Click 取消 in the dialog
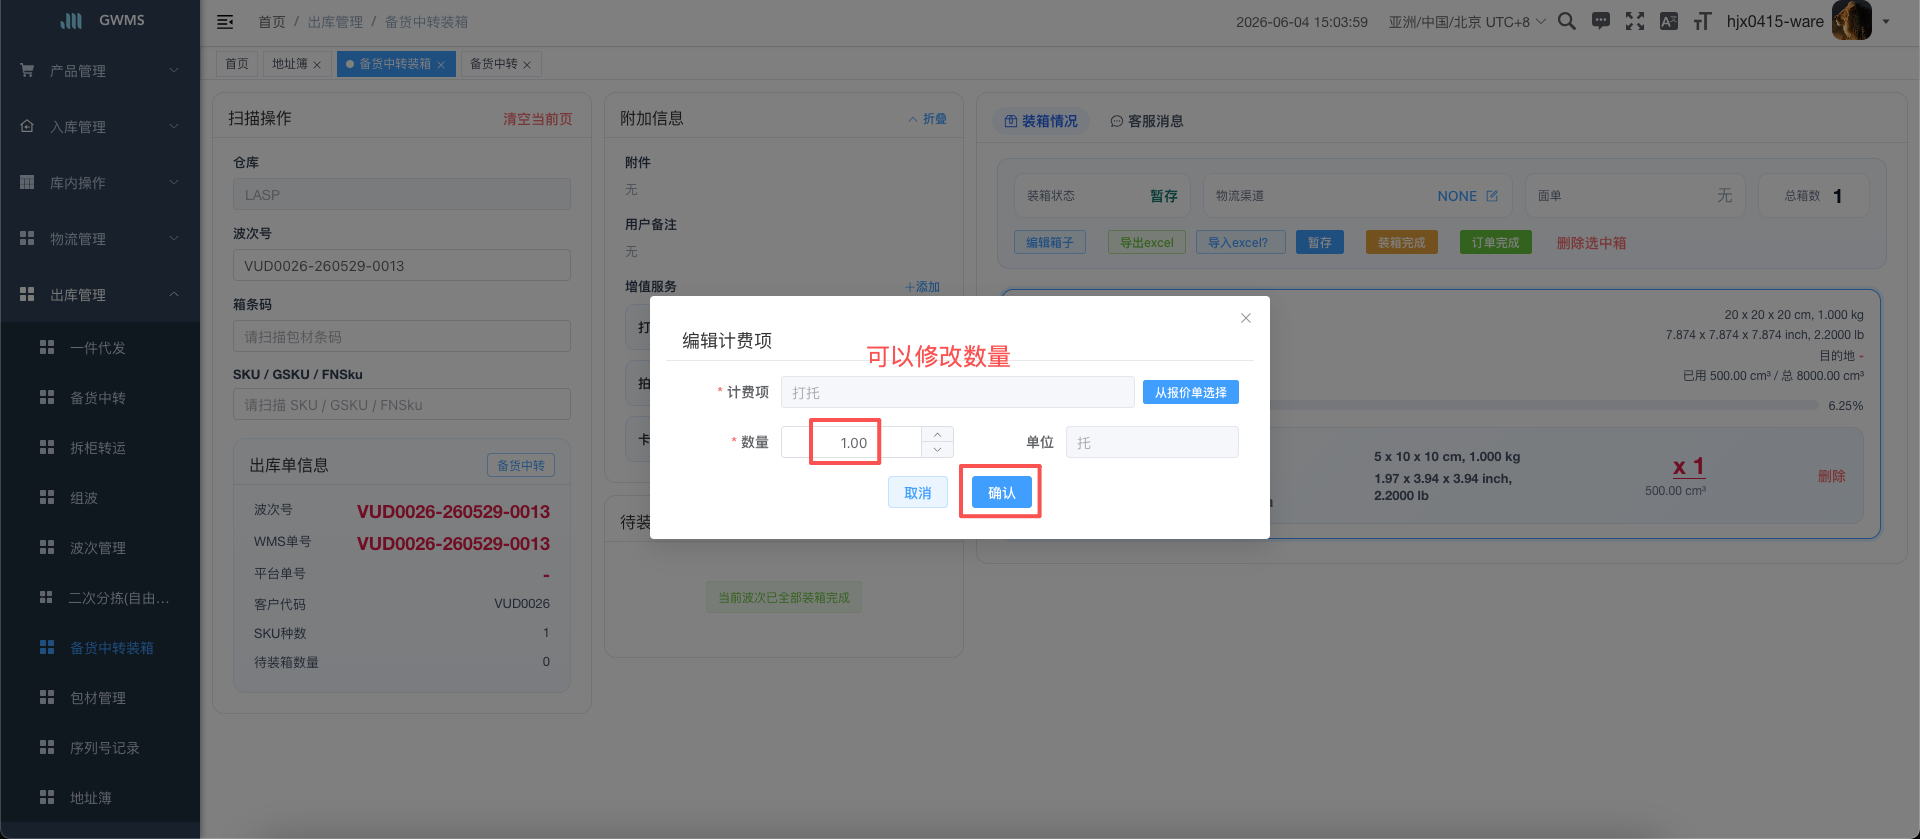Image resolution: width=1920 pixels, height=839 pixels. (x=918, y=492)
